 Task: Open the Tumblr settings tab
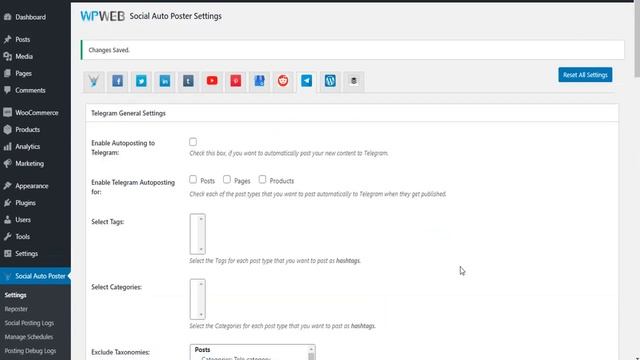pos(188,81)
